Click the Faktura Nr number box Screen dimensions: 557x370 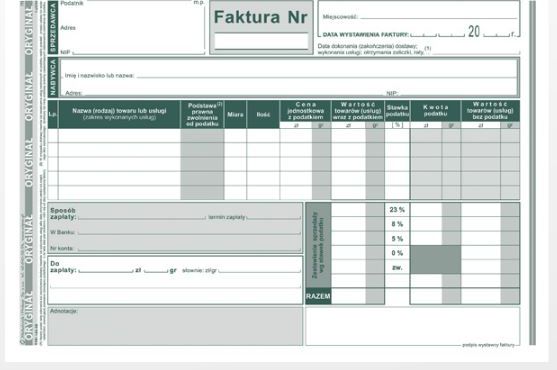pos(261,41)
